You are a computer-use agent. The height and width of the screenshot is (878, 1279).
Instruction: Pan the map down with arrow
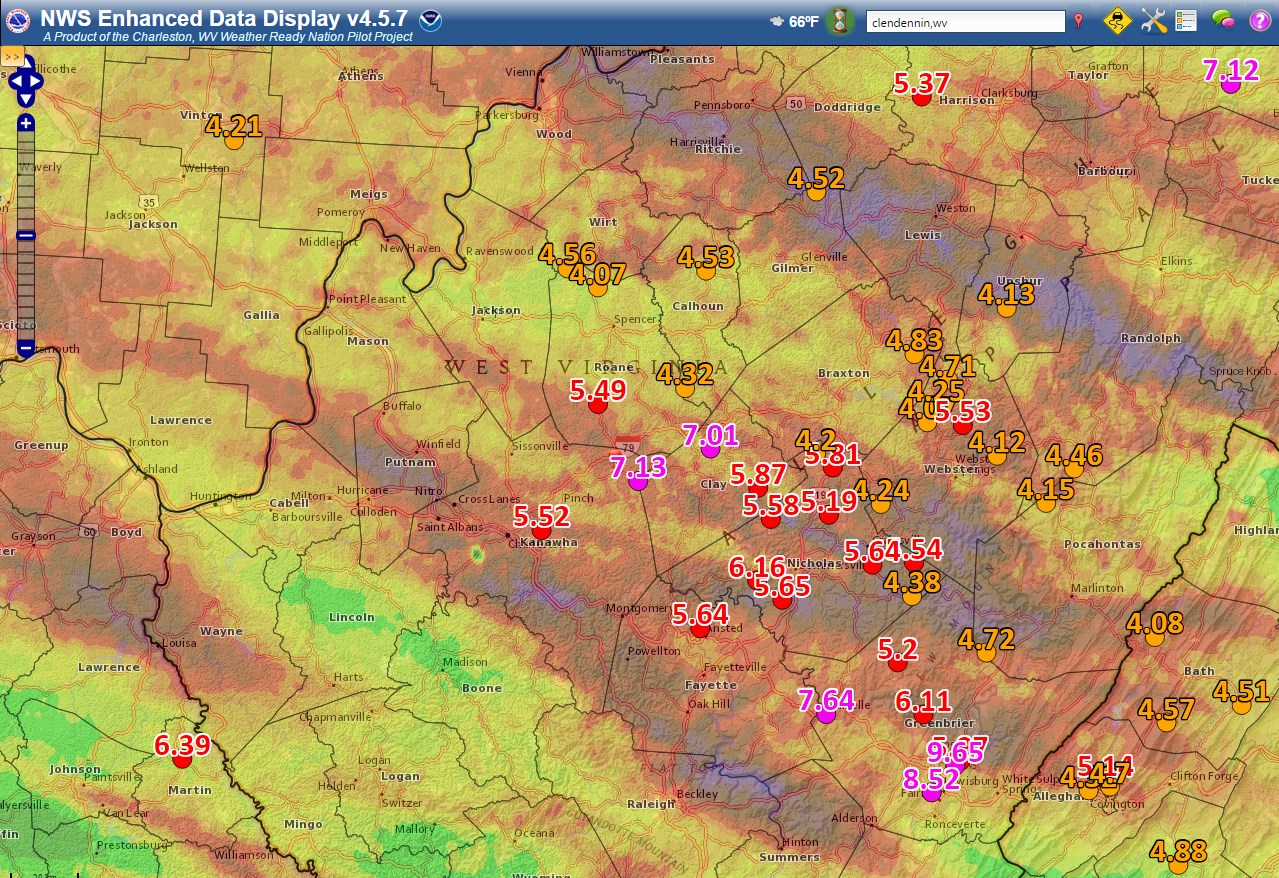[26, 96]
